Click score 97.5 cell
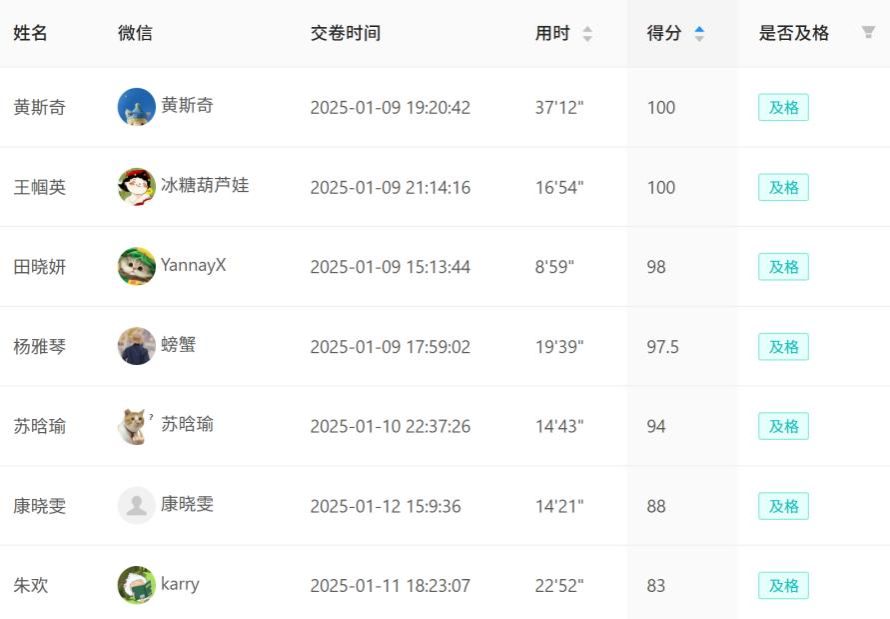This screenshot has height=619, width=890. click(662, 347)
